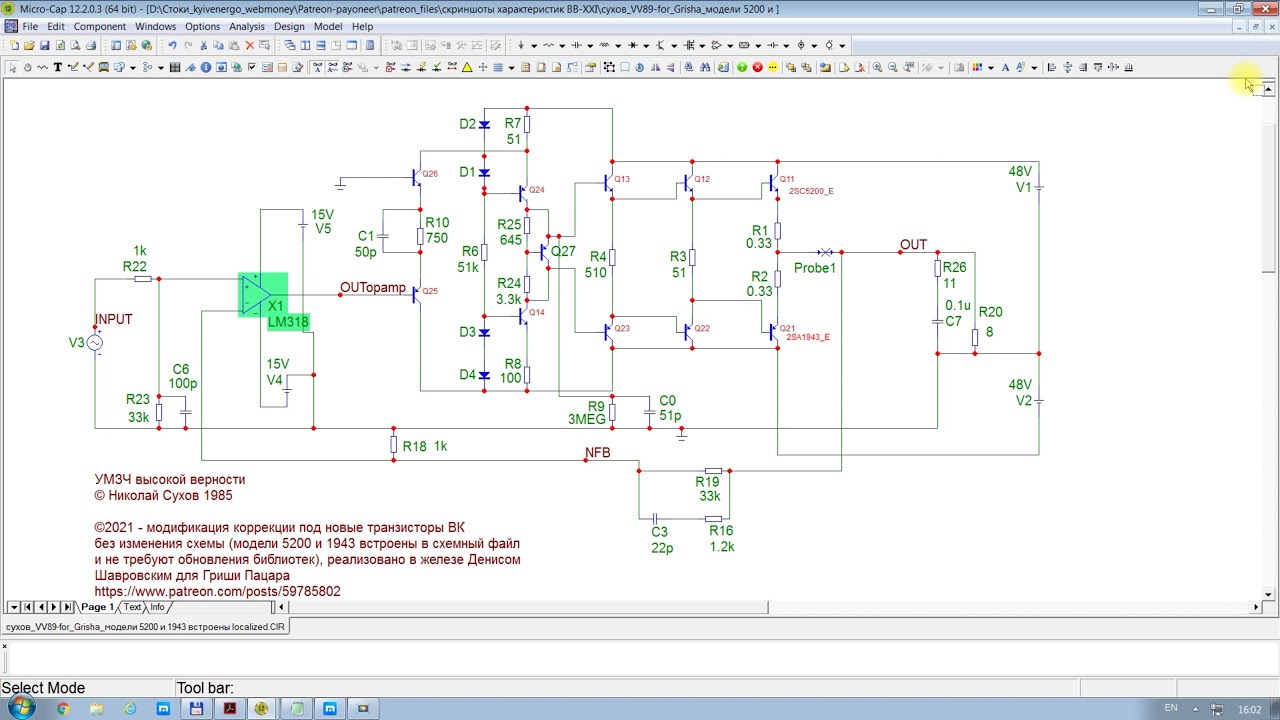Select the Page 1 tab
The width and height of the screenshot is (1280, 720).
tap(97, 607)
